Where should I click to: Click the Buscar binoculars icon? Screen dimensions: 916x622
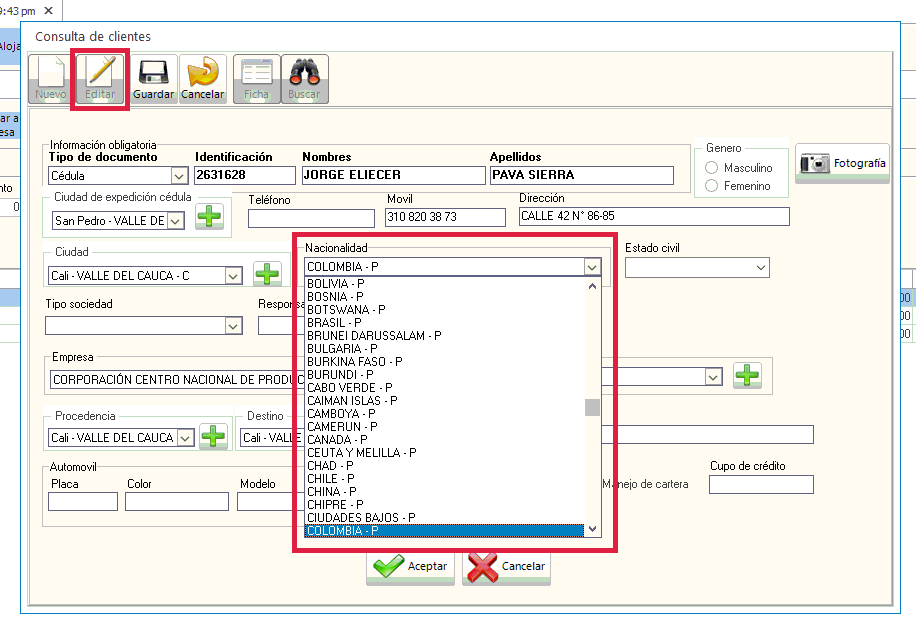[x=304, y=72]
